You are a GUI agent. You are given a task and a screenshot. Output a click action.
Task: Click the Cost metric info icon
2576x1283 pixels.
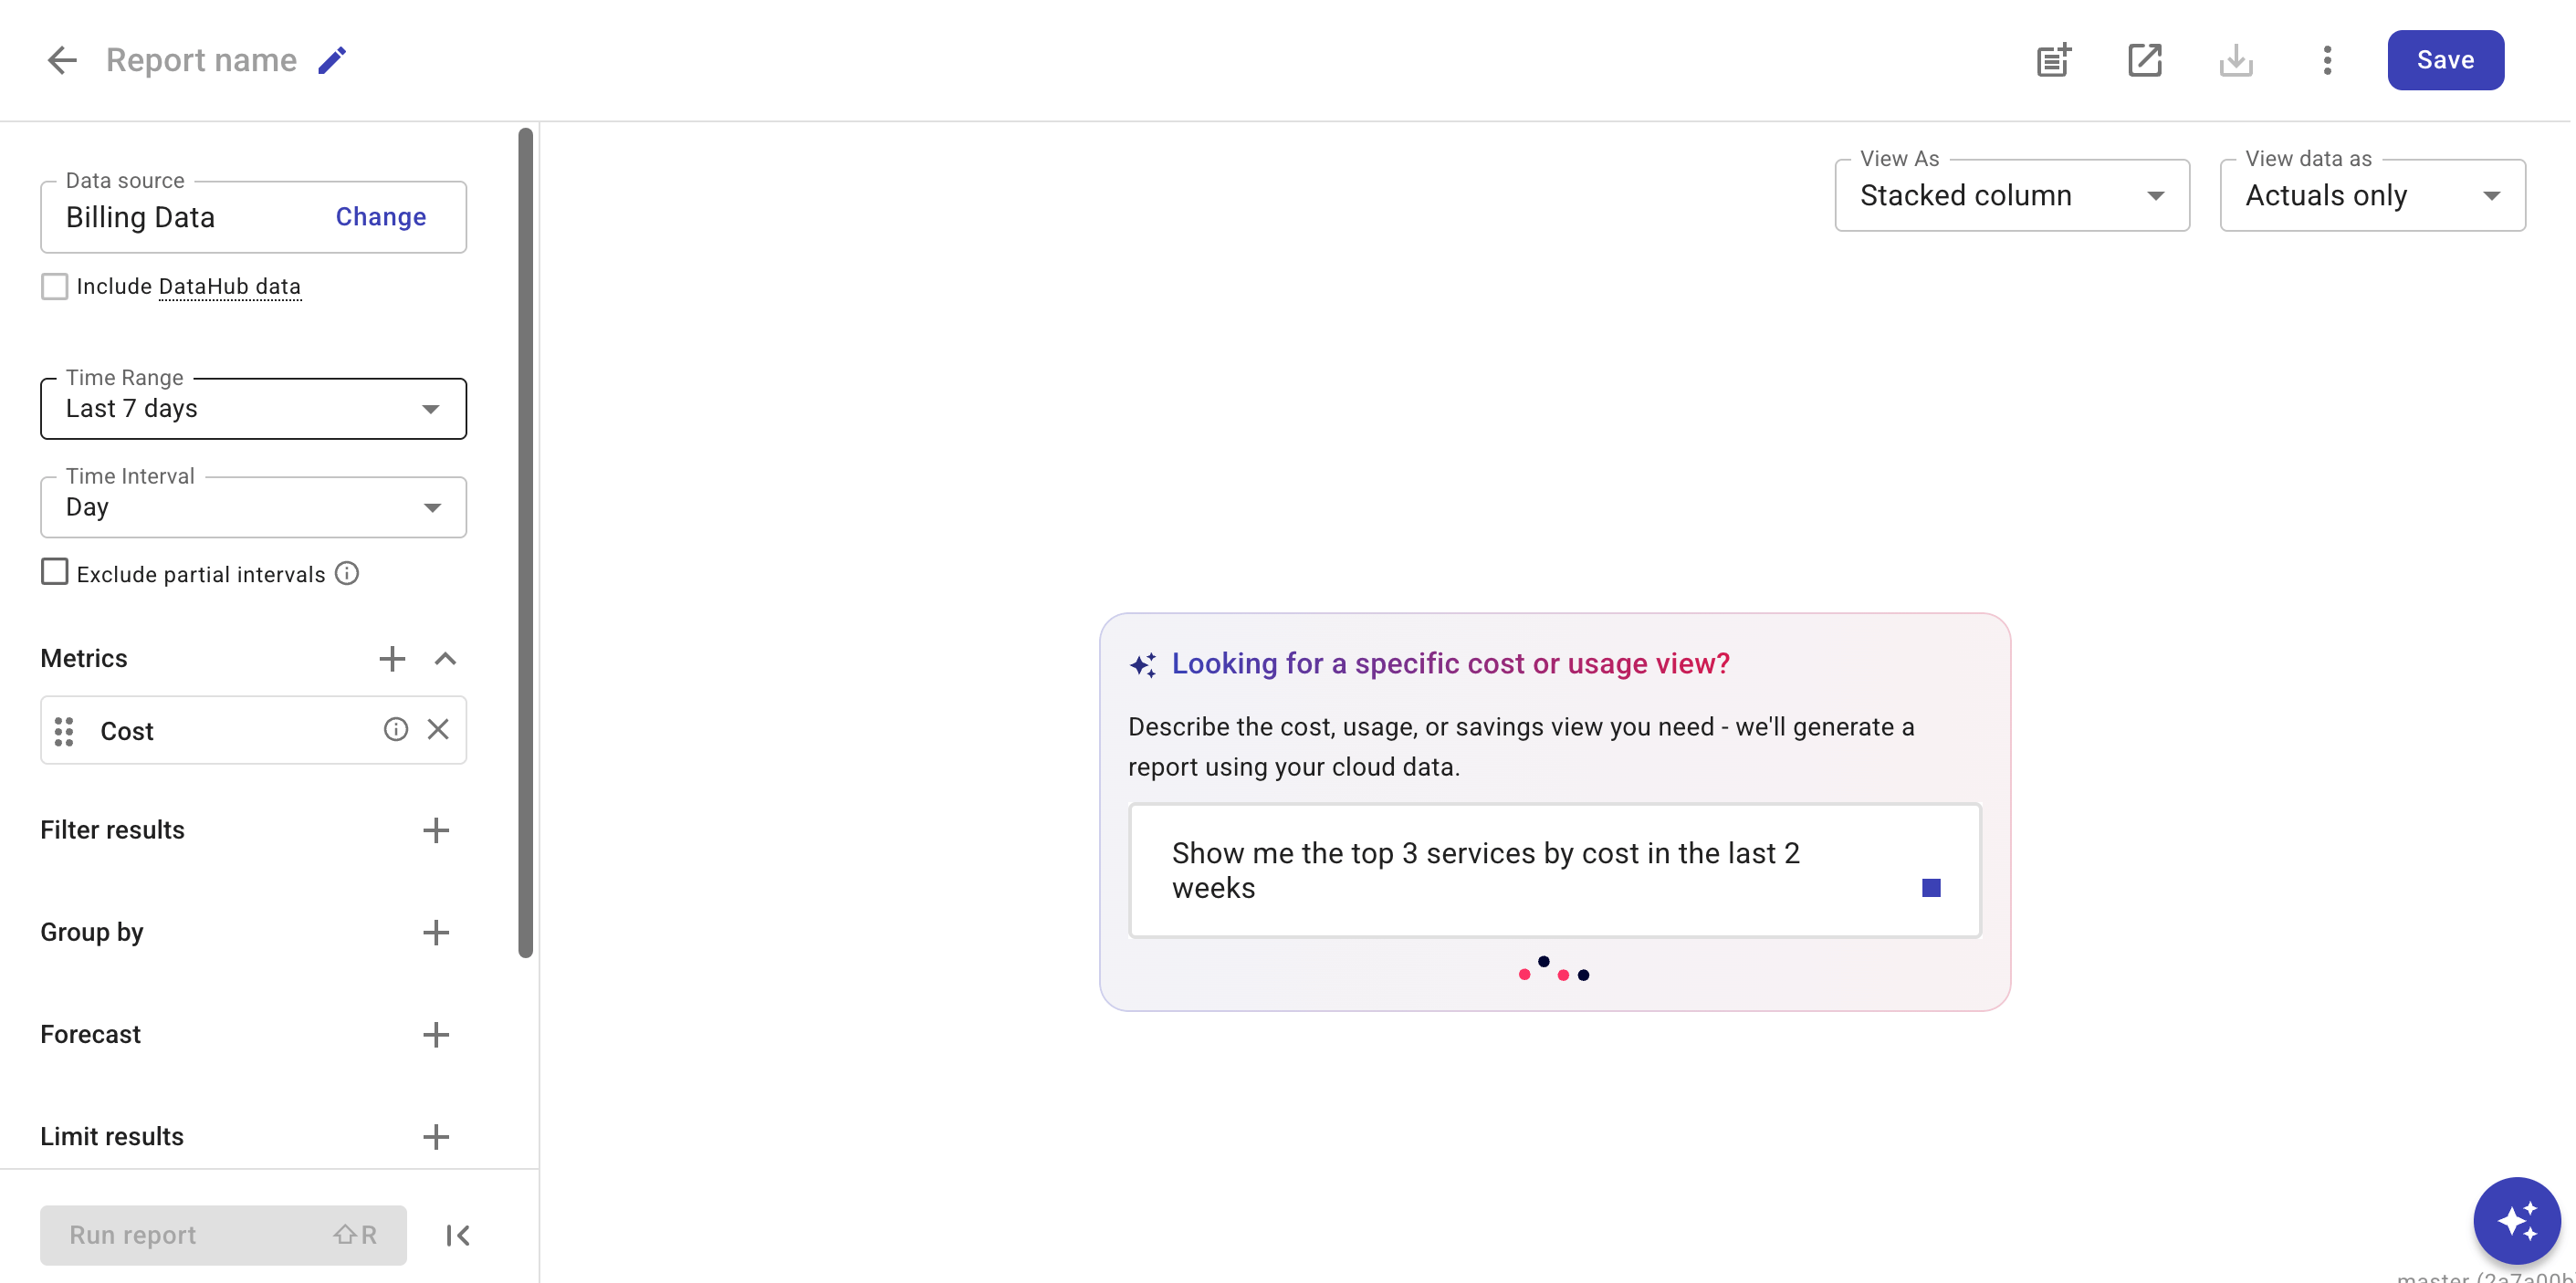(396, 729)
